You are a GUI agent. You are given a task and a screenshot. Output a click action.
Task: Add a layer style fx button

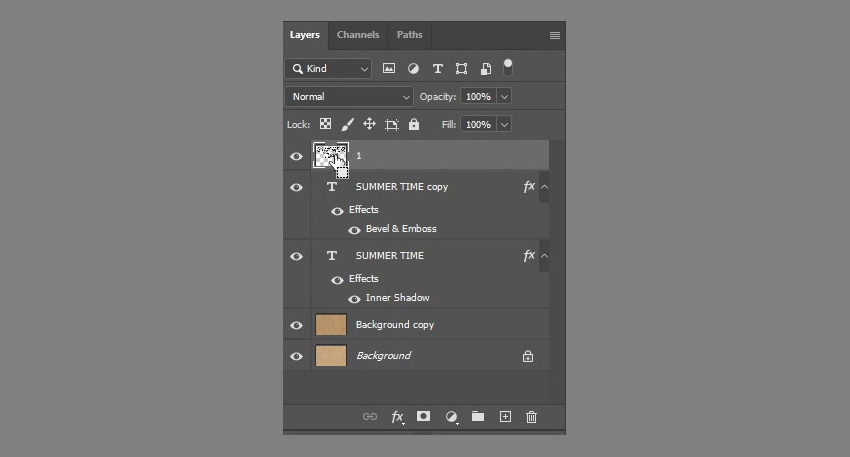[397, 417]
